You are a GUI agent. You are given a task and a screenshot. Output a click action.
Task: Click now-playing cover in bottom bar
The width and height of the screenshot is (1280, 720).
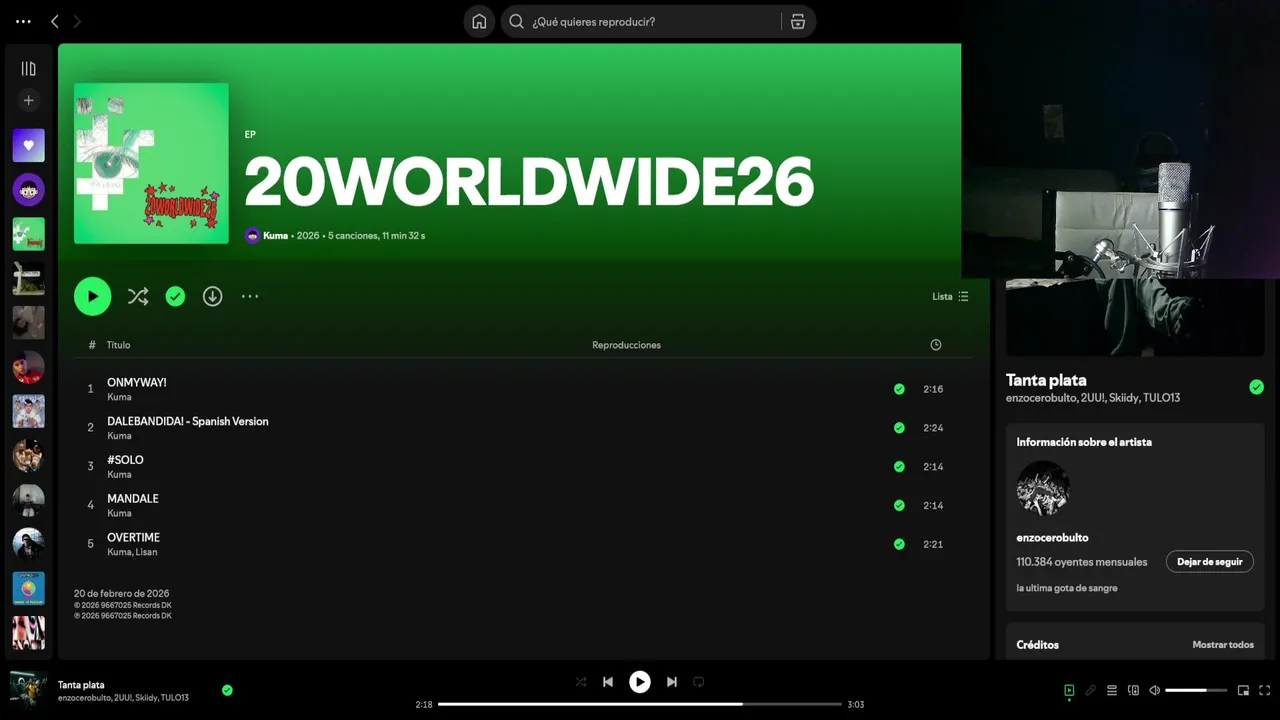point(28,690)
